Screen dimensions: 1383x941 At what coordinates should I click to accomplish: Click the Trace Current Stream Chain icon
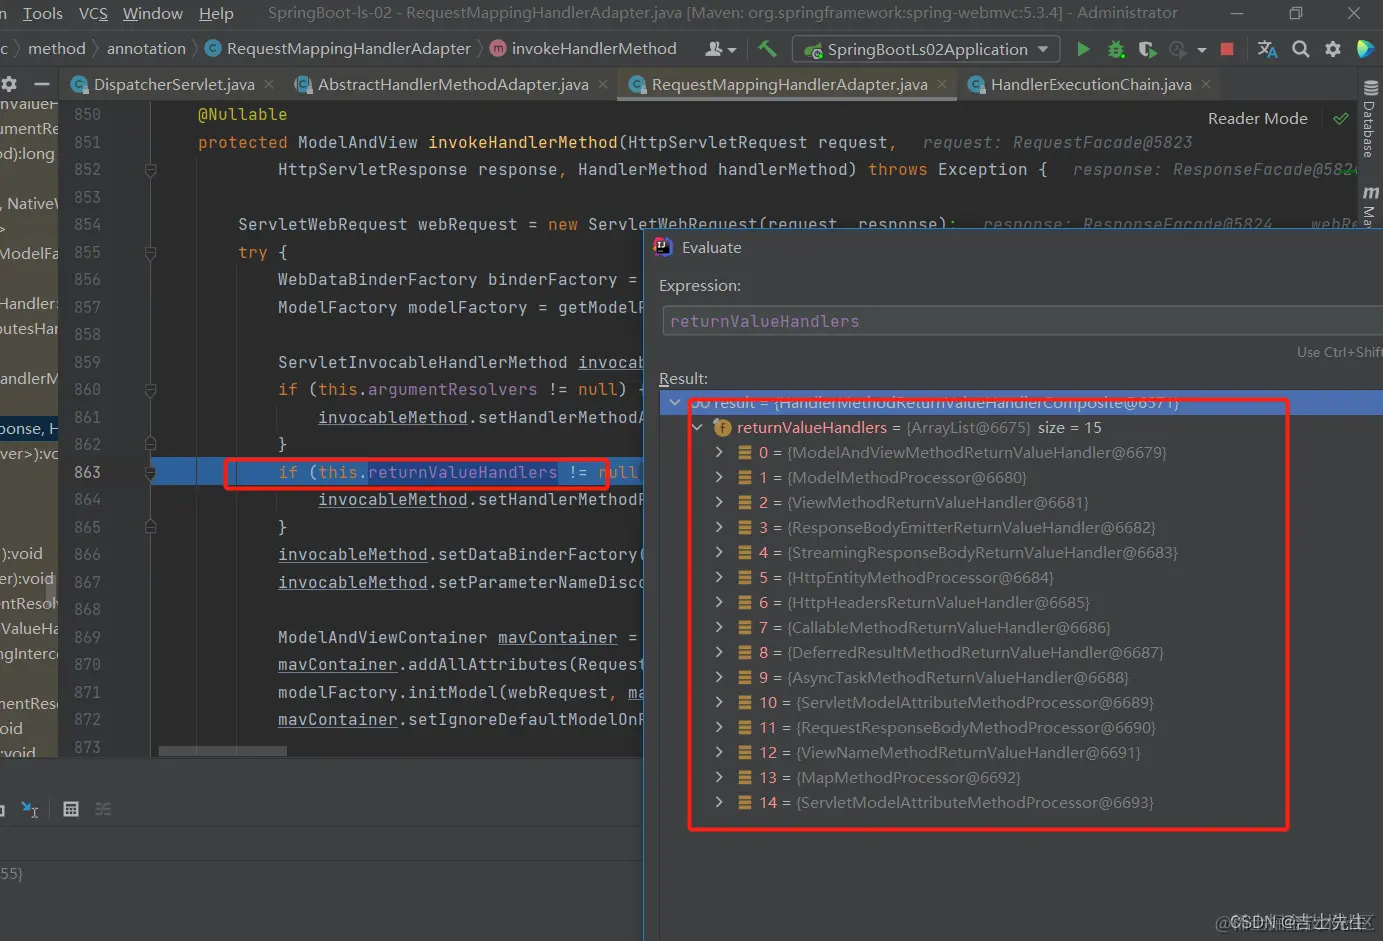pos(103,809)
